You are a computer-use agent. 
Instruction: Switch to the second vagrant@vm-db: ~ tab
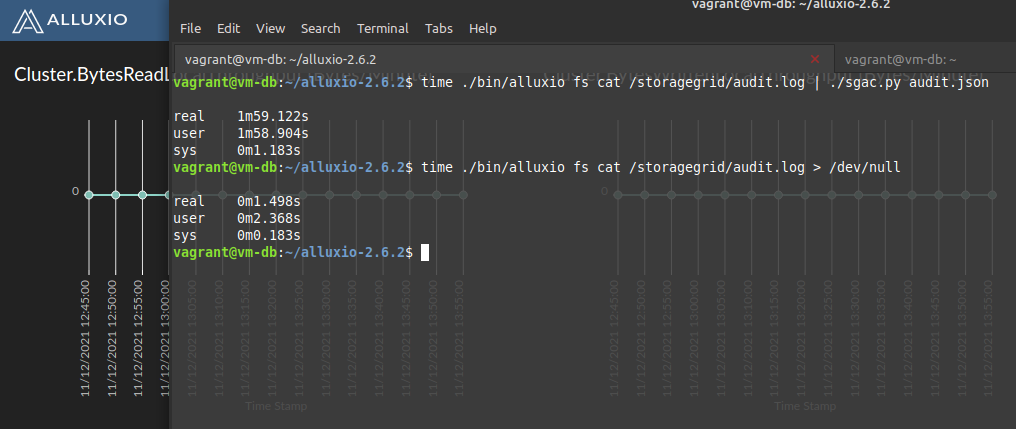(925, 60)
